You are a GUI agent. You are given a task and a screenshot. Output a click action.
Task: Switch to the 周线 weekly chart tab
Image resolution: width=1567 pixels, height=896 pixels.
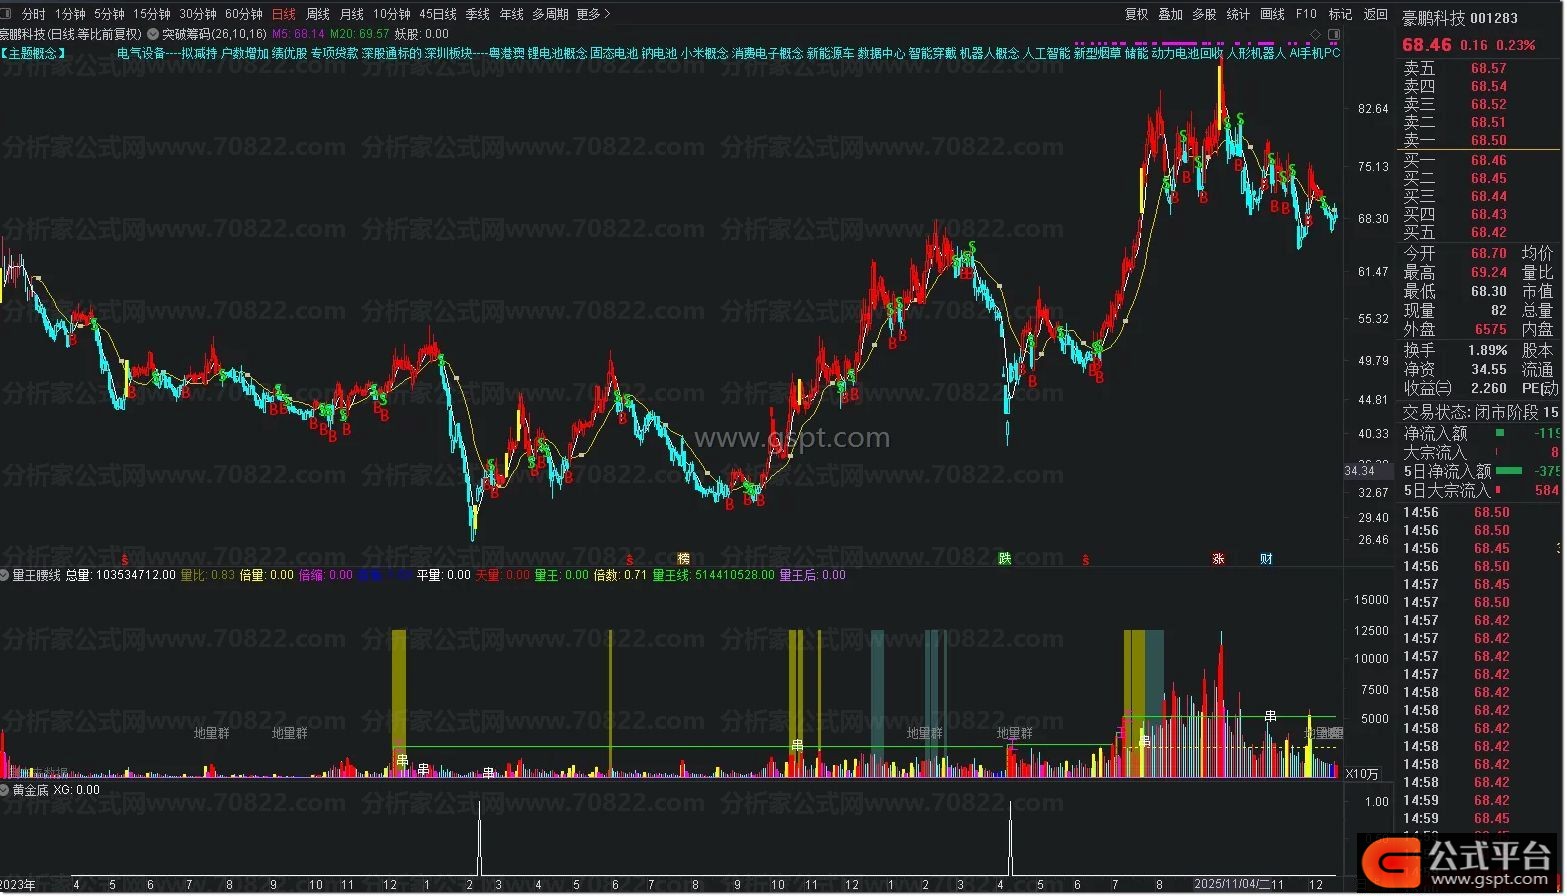(x=318, y=14)
